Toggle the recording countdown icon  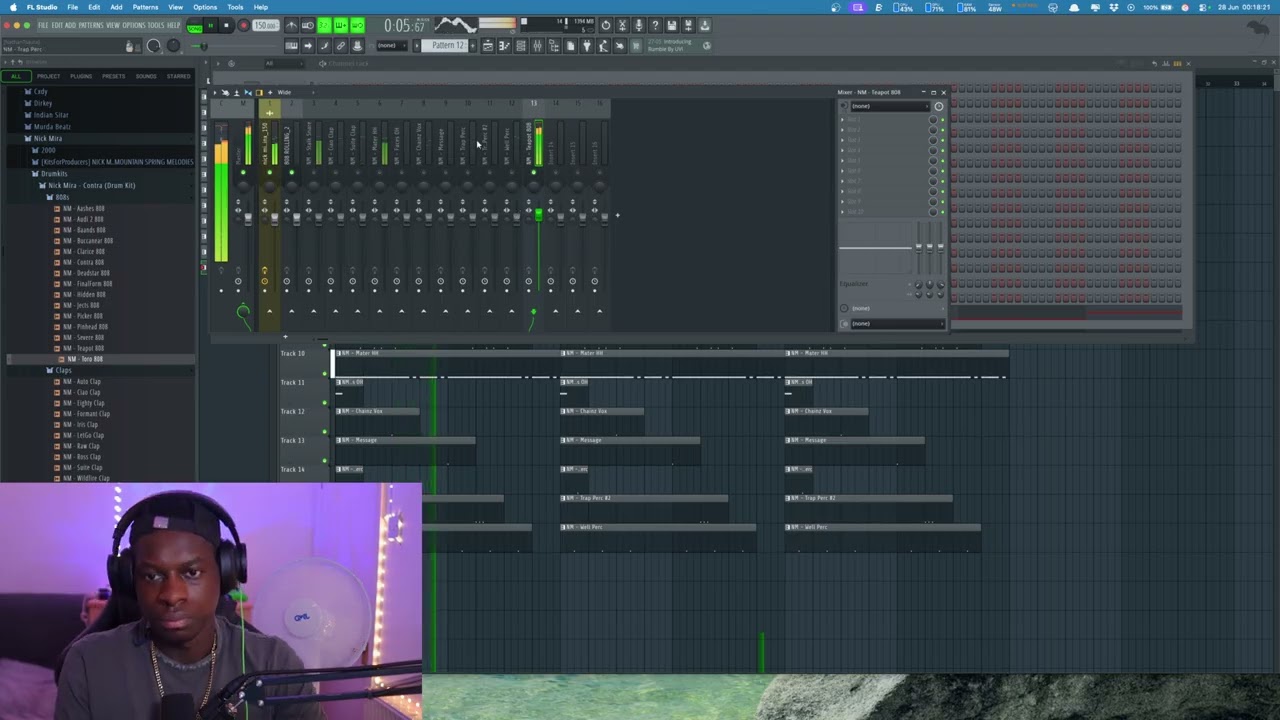point(324,25)
